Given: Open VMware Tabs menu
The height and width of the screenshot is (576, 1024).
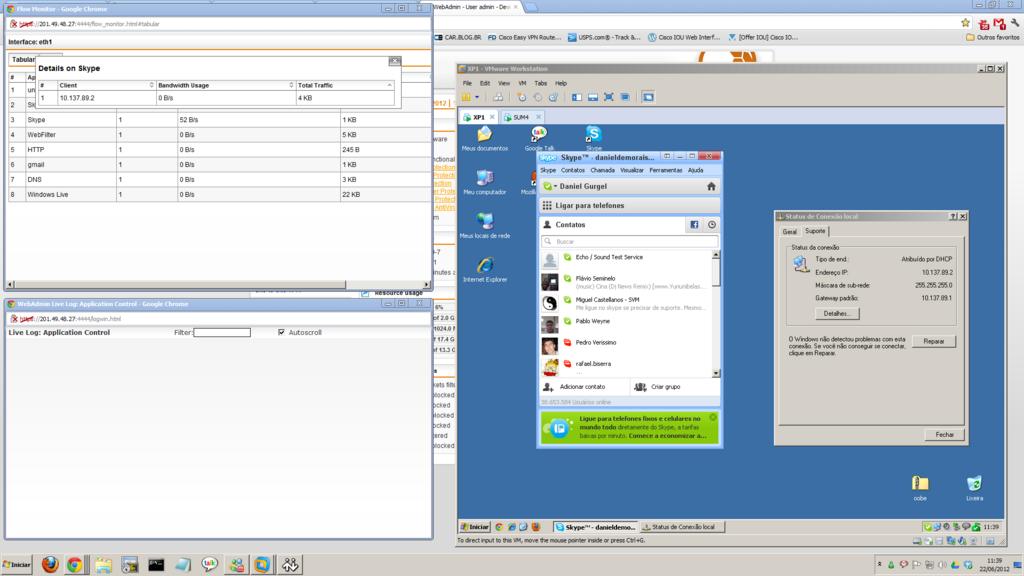Looking at the screenshot, I should coord(540,84).
